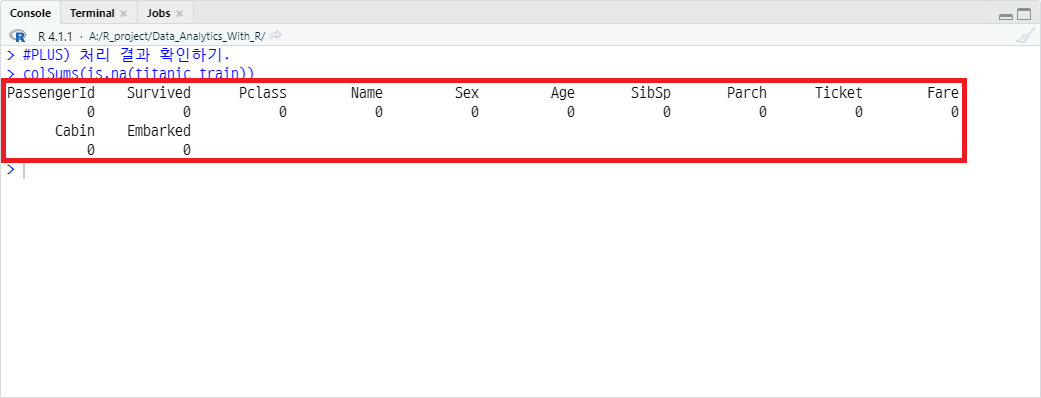Select the Cabin column name
Viewport: 1041px width, 398px height.
click(x=75, y=131)
